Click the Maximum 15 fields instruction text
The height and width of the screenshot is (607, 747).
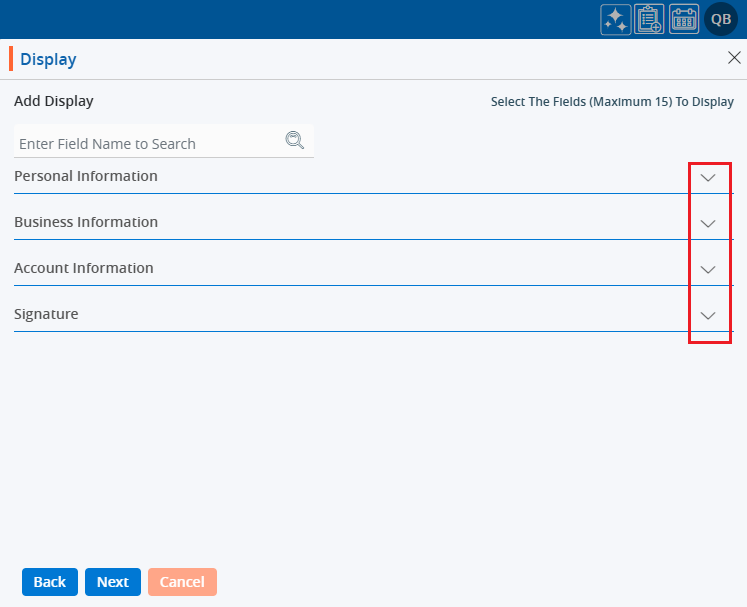[x=612, y=102]
